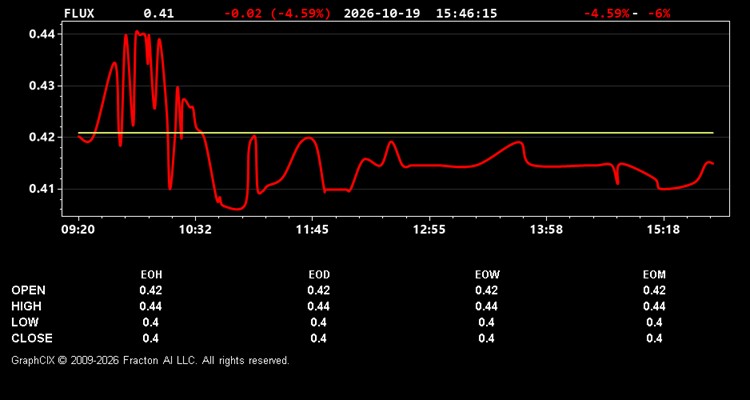Viewport: 750px width, 400px height.
Task: Click the change value -0.02 (-4.59%)
Action: coord(277,13)
